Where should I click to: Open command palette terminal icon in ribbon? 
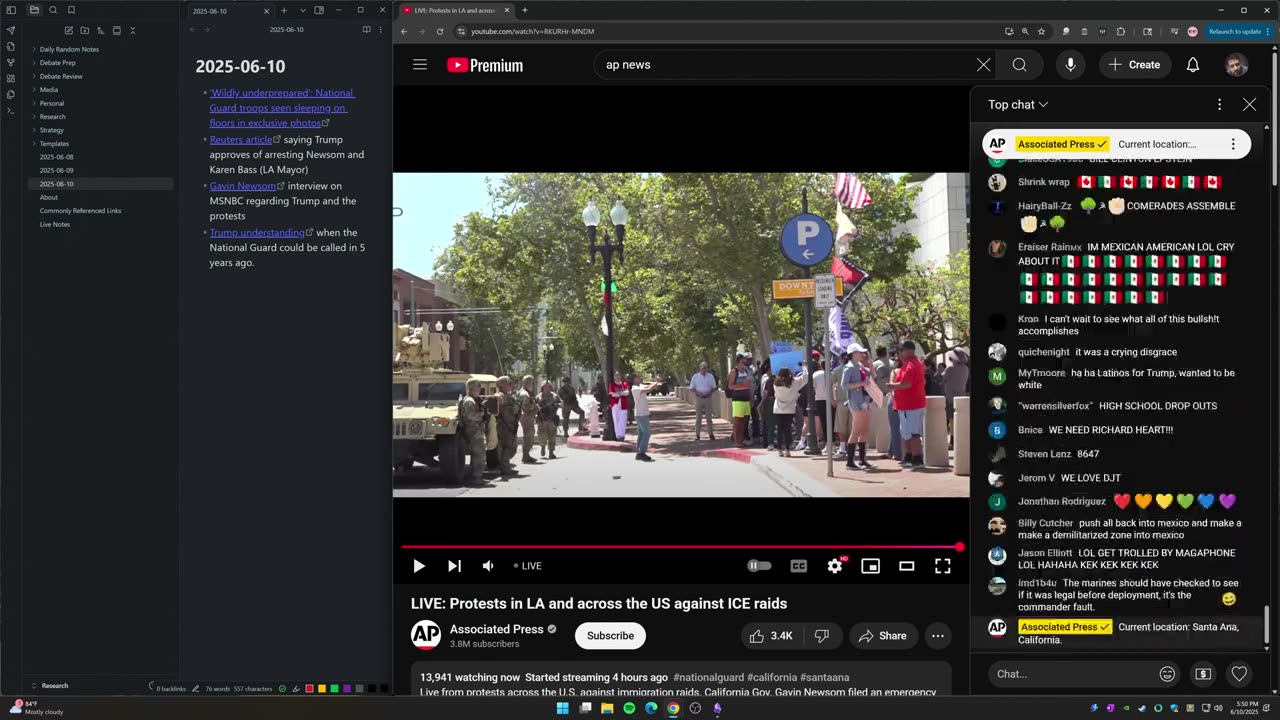click(11, 110)
